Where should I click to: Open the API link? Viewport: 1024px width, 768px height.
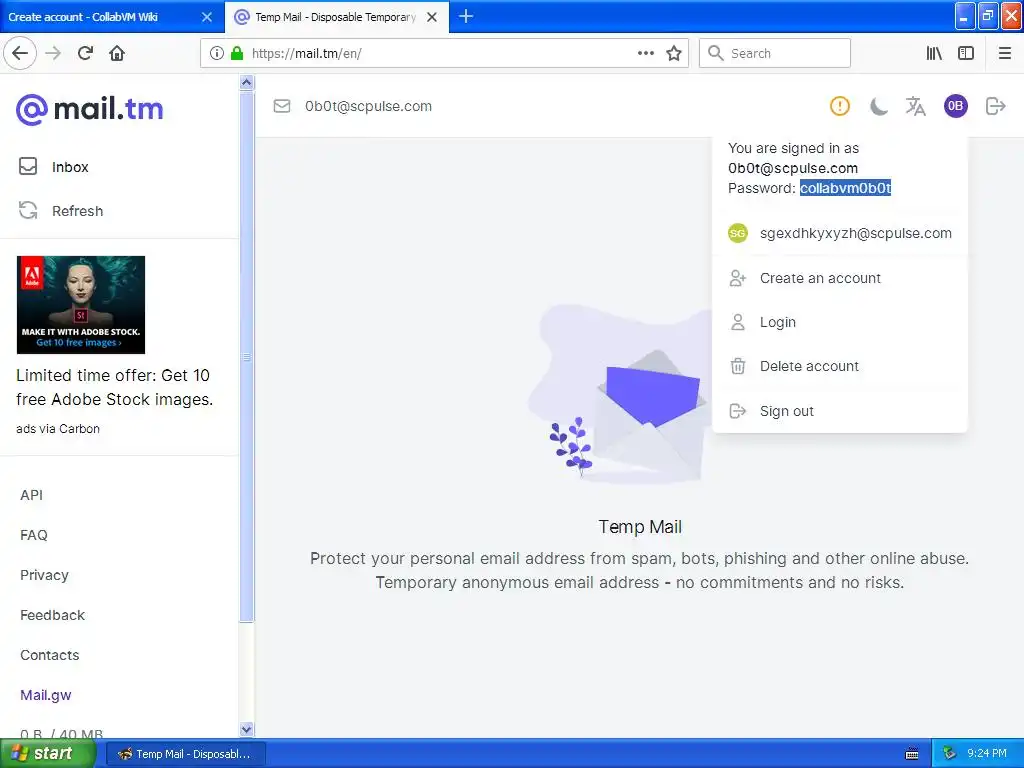(31, 495)
